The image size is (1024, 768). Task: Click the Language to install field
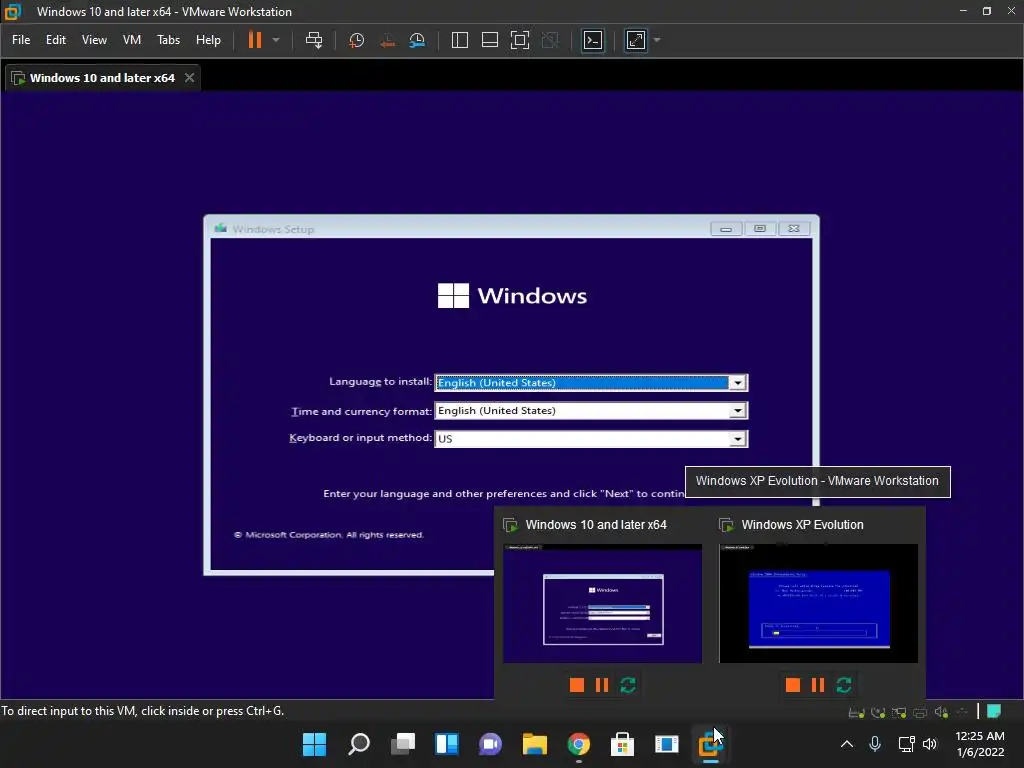[x=591, y=383]
